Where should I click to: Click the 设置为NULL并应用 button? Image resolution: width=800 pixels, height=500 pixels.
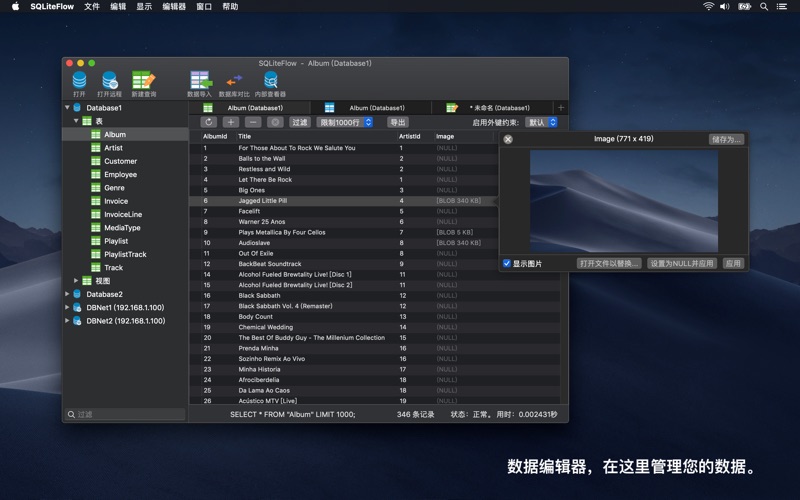click(x=681, y=264)
